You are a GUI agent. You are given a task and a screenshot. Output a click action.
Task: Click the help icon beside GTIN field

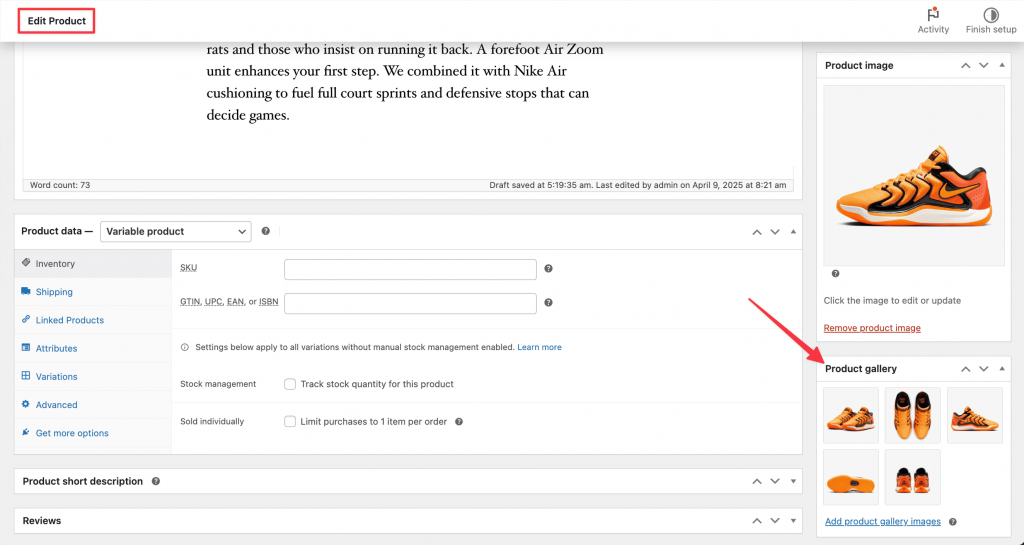click(x=549, y=302)
